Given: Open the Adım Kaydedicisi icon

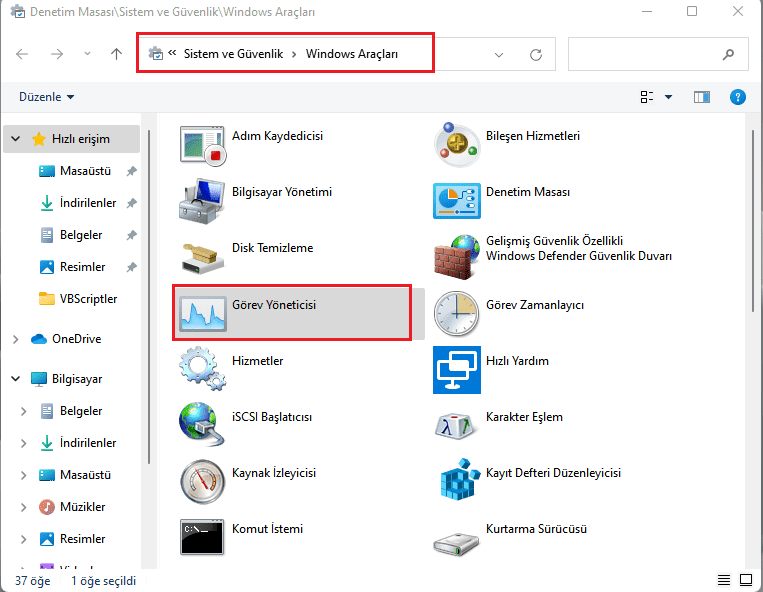Looking at the screenshot, I should tap(202, 145).
